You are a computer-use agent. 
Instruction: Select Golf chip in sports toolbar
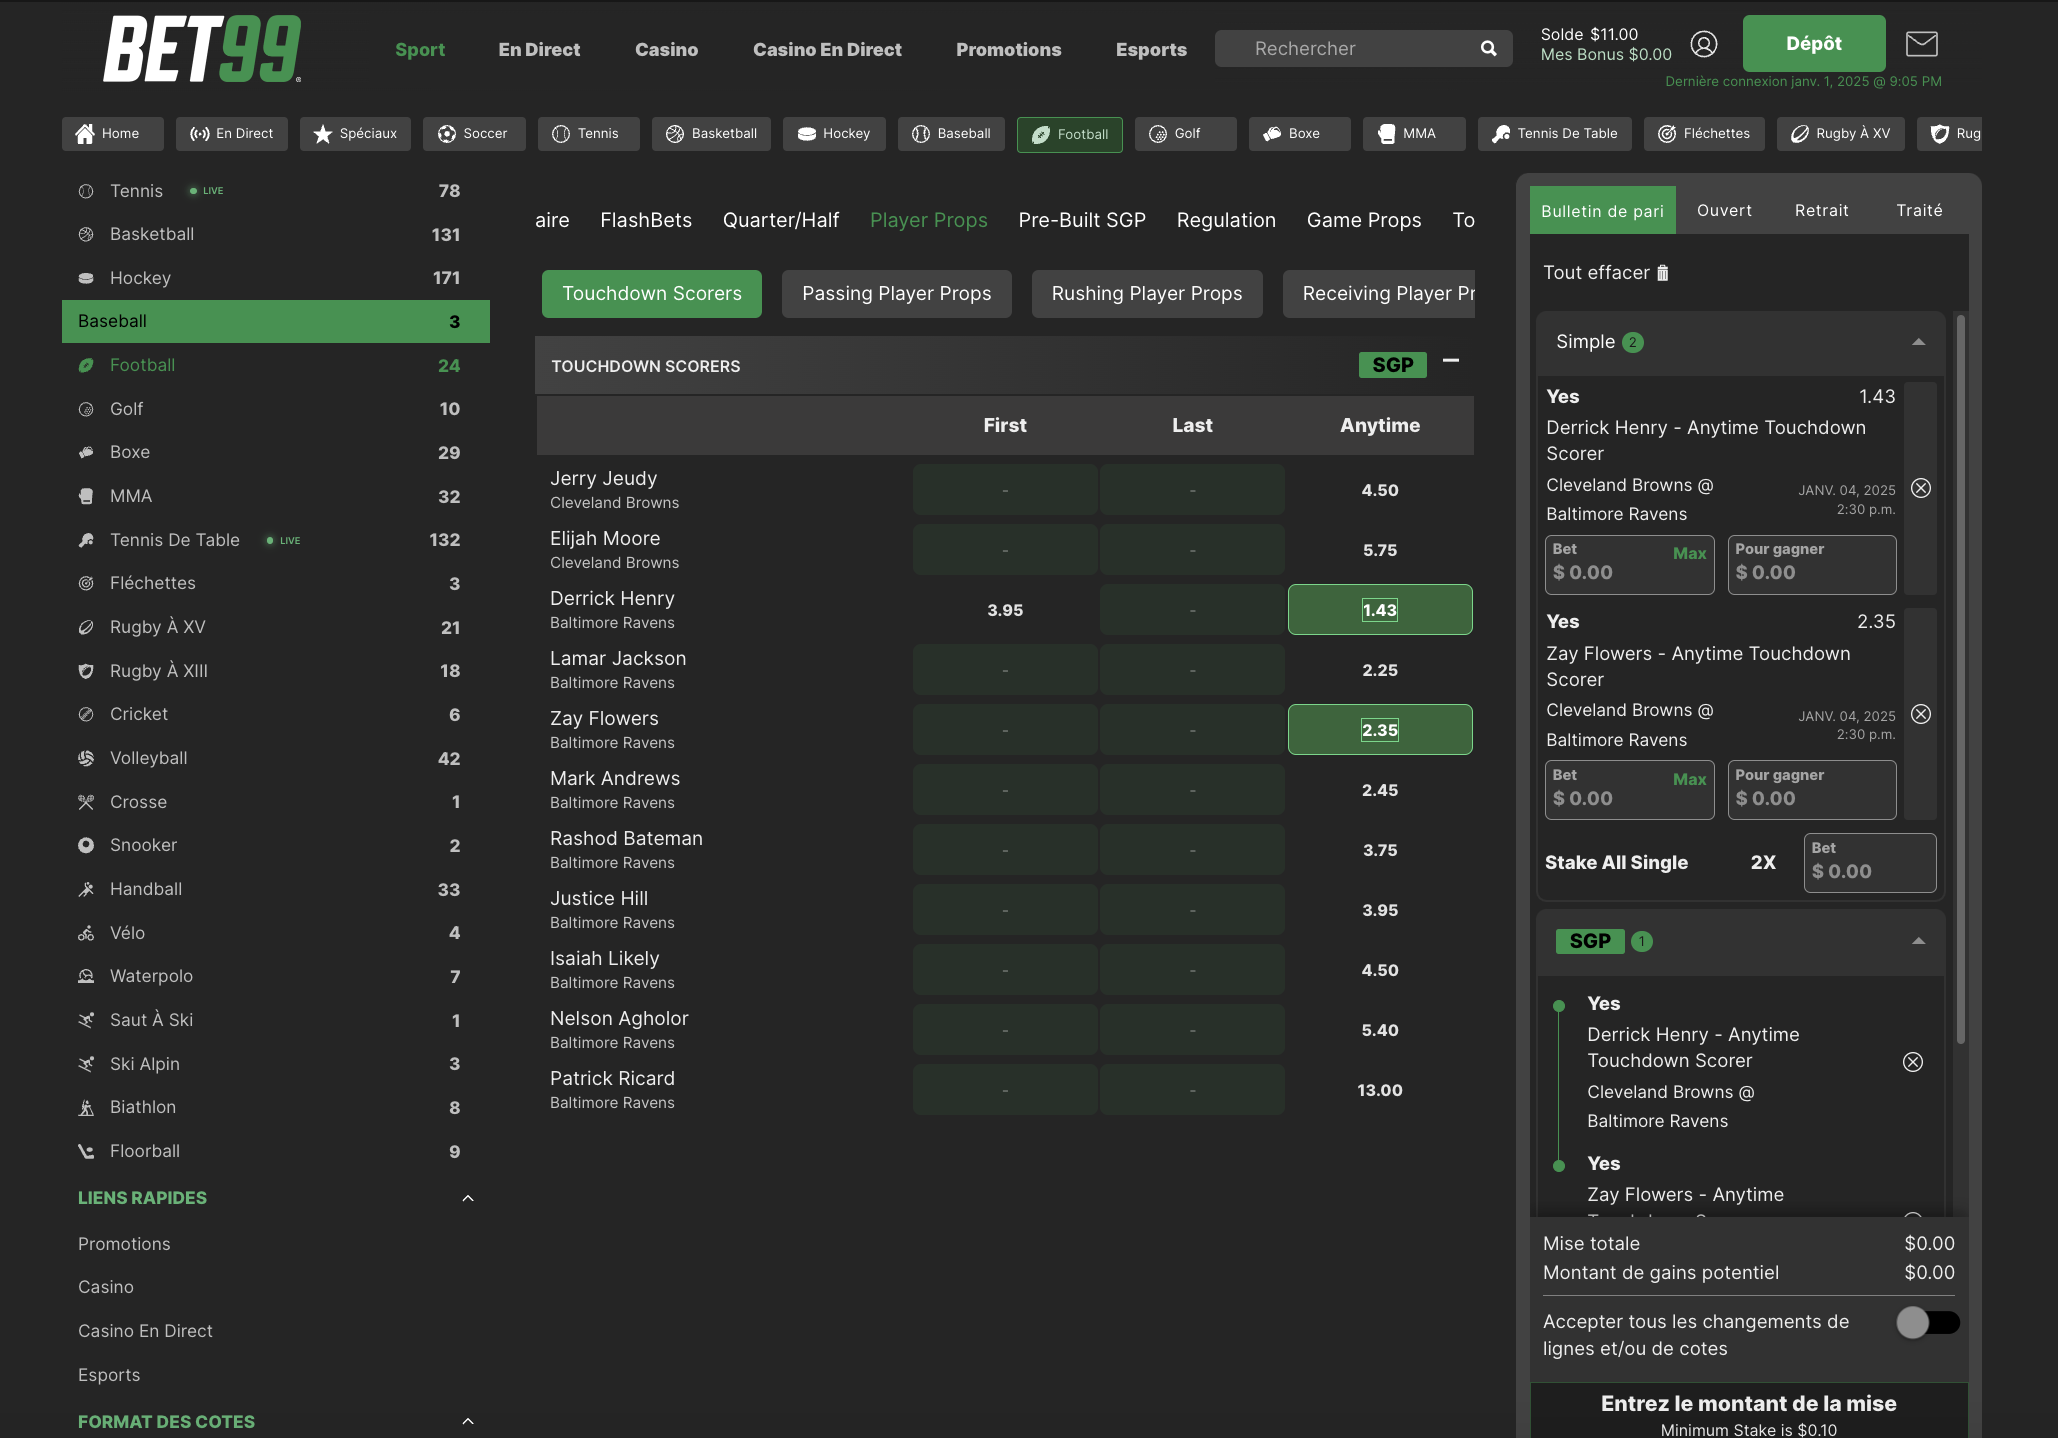1185,134
